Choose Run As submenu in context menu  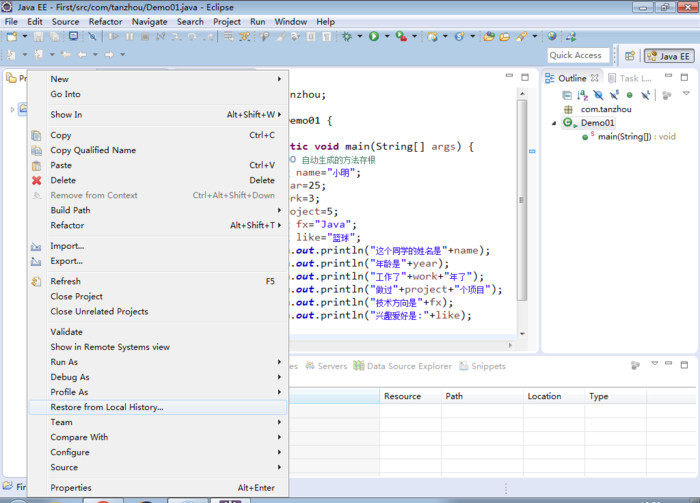pos(158,362)
